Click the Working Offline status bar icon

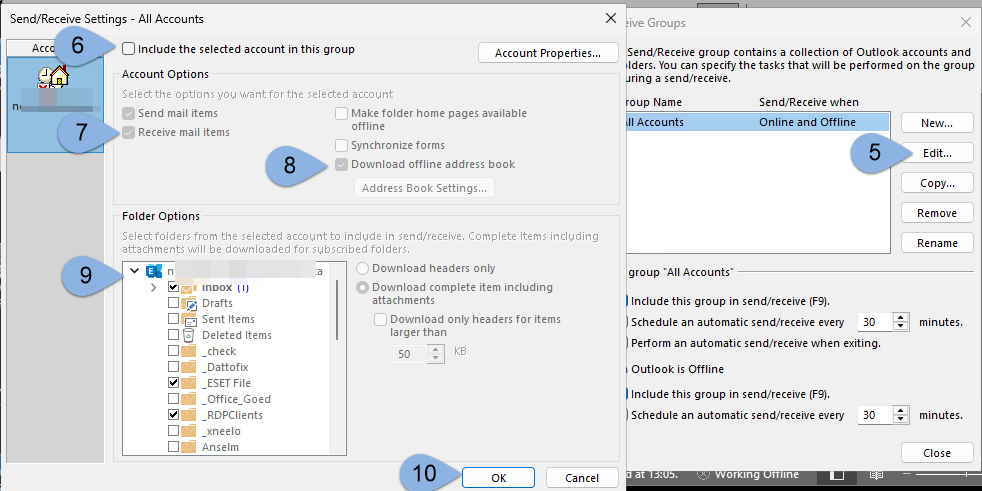click(703, 475)
